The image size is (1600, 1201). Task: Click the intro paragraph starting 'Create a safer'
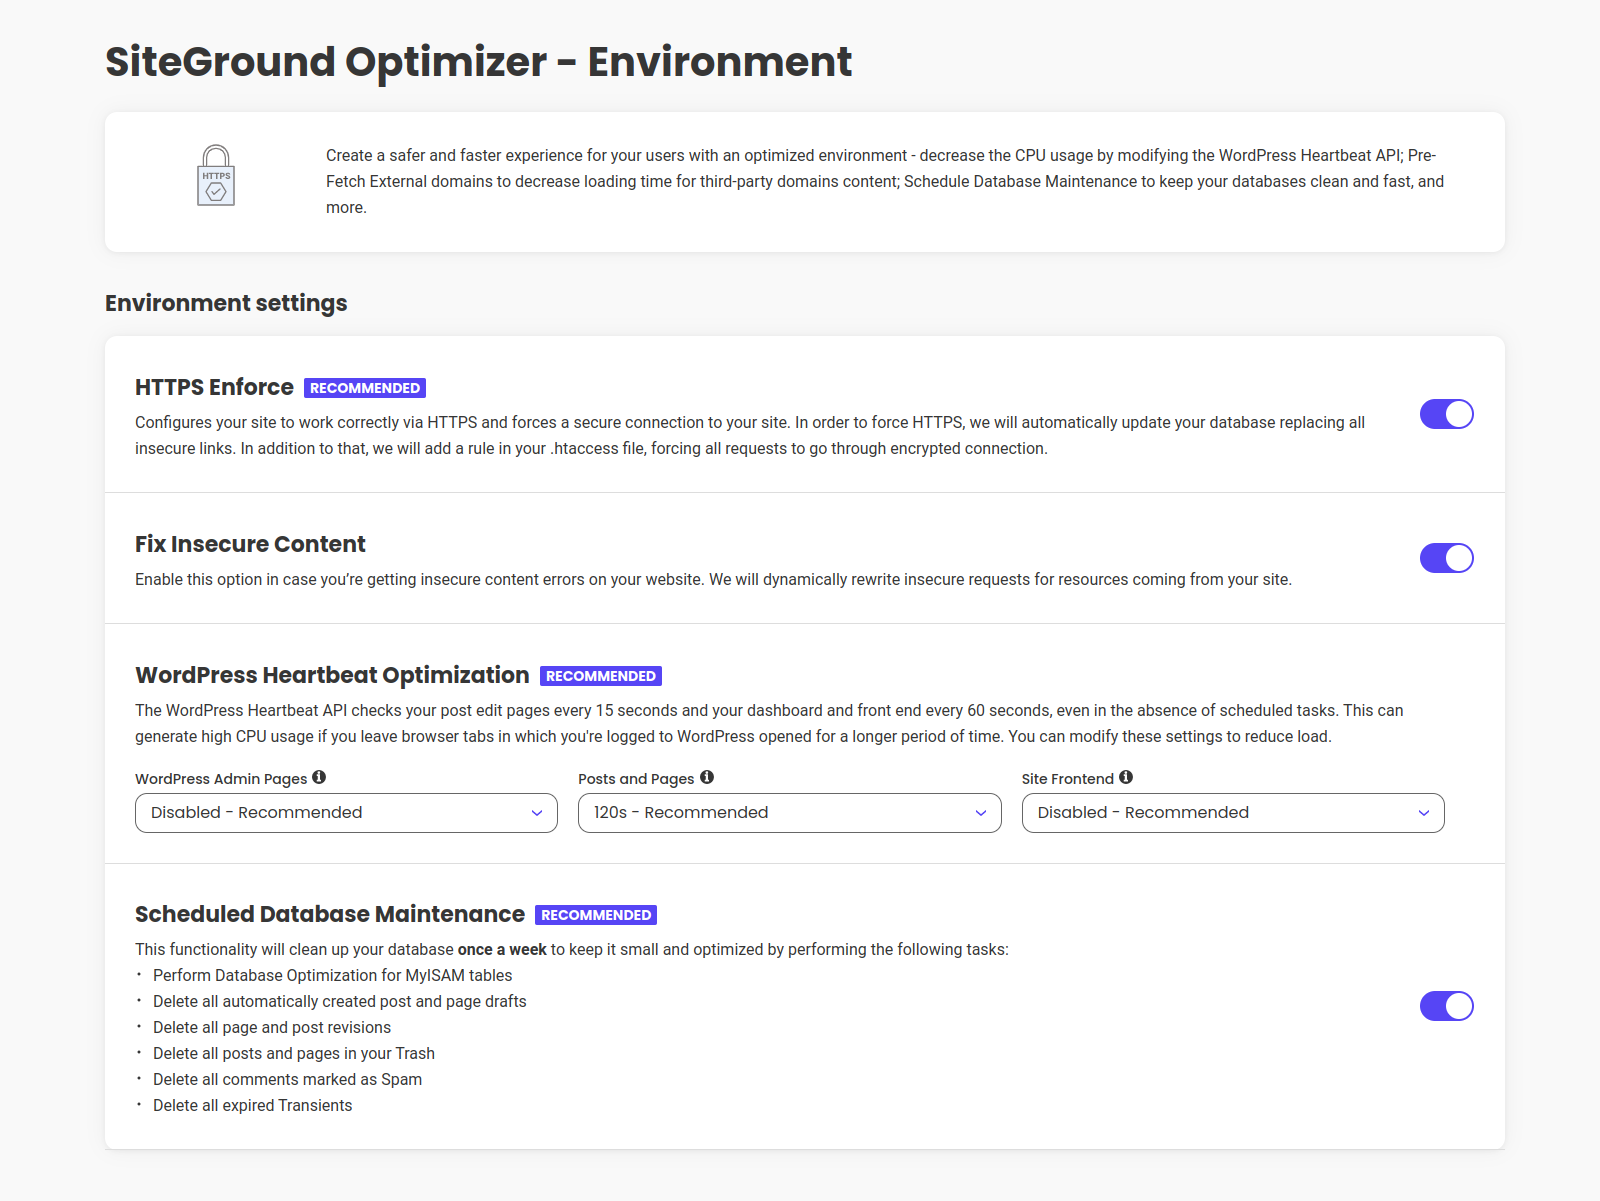(885, 181)
